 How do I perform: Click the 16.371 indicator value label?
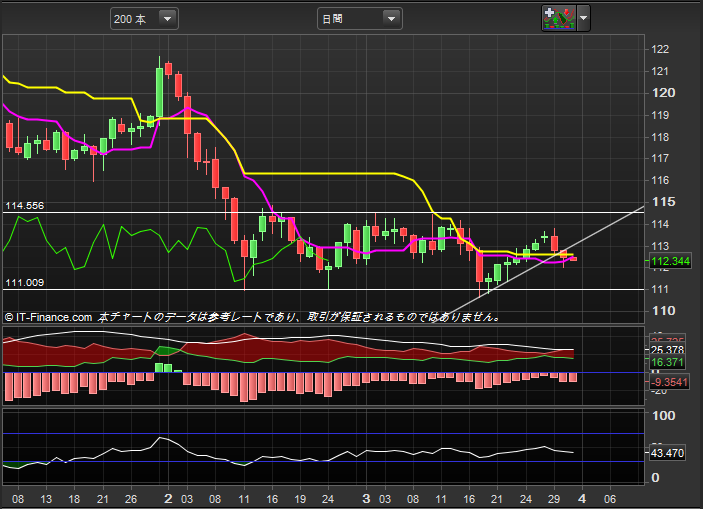coord(667,362)
